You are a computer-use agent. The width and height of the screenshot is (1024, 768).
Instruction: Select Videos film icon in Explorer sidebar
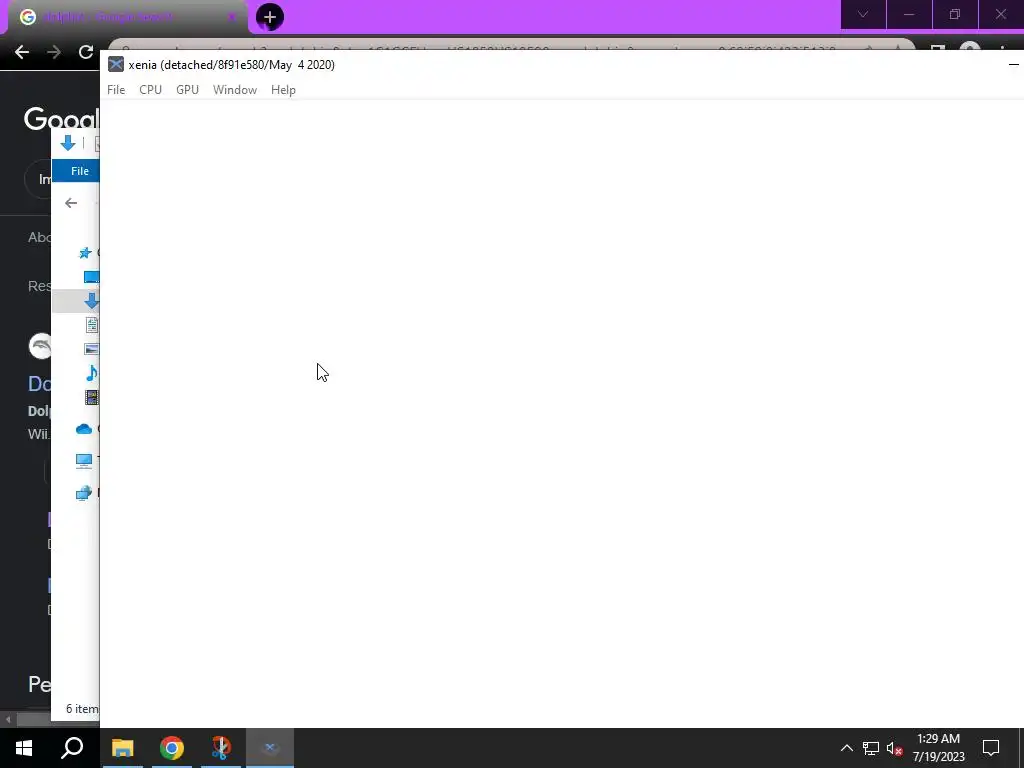click(91, 397)
